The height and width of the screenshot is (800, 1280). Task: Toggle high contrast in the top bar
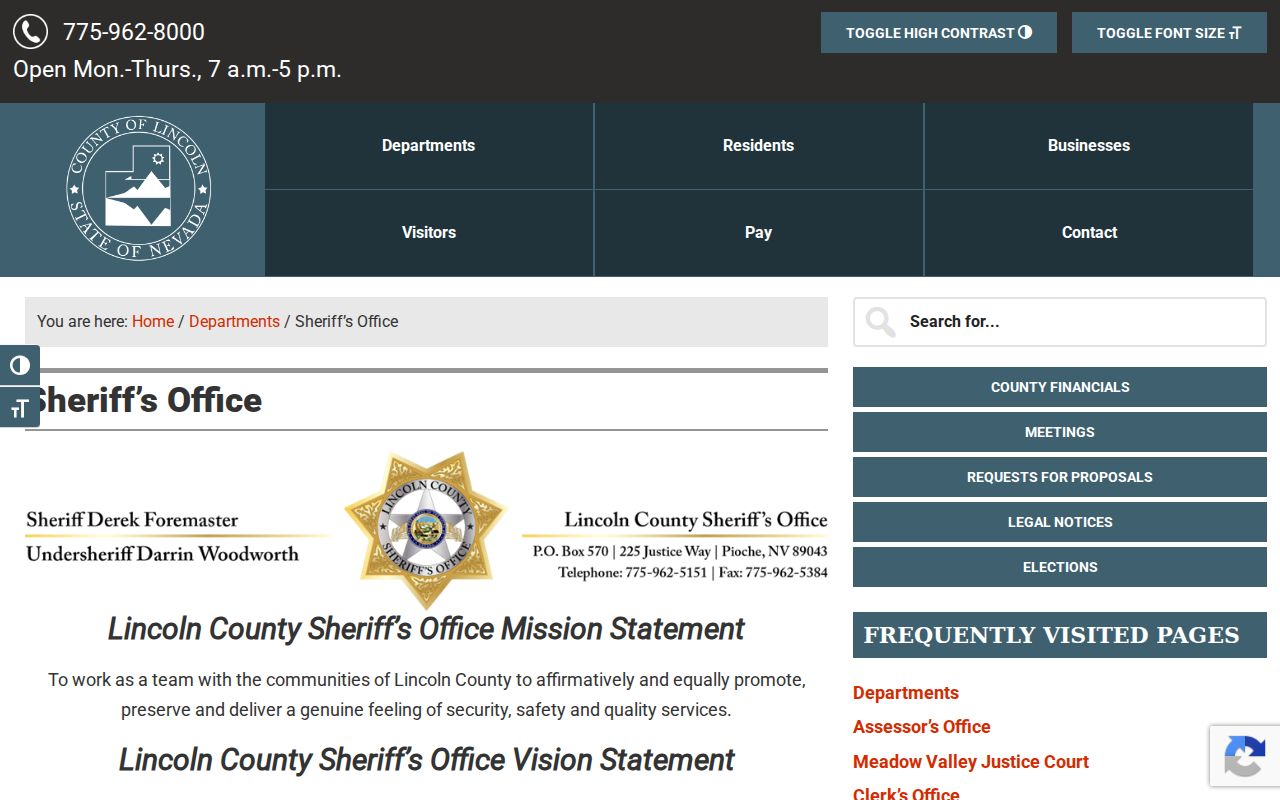point(939,33)
